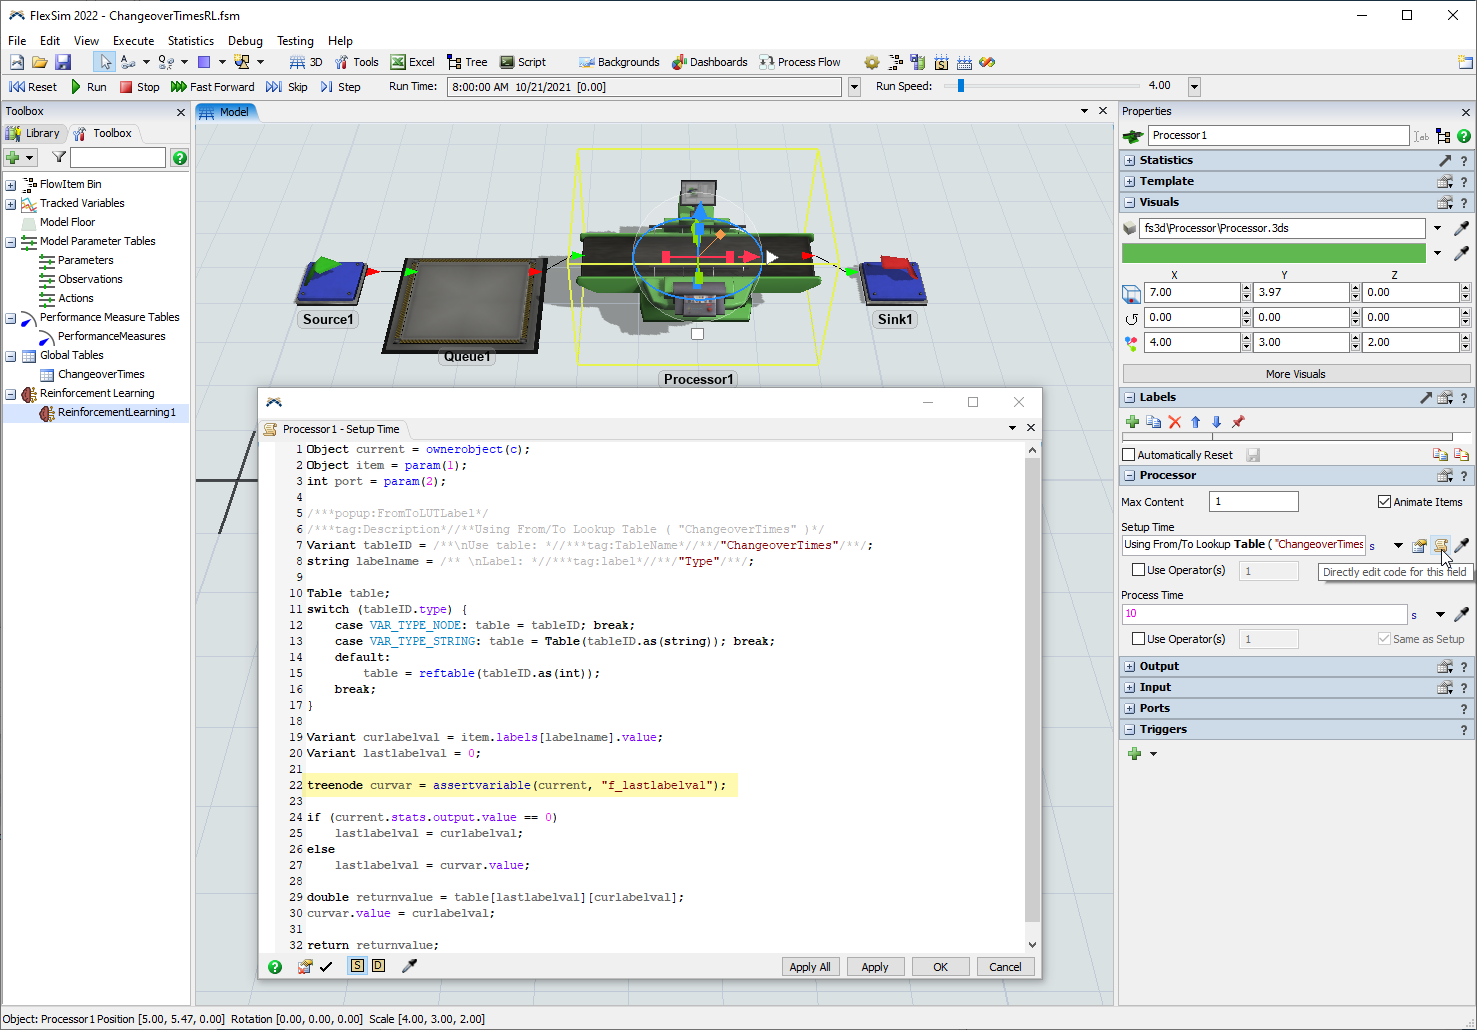Toggle the Animate Items checkbox
Image resolution: width=1477 pixels, height=1030 pixels.
1385,502
